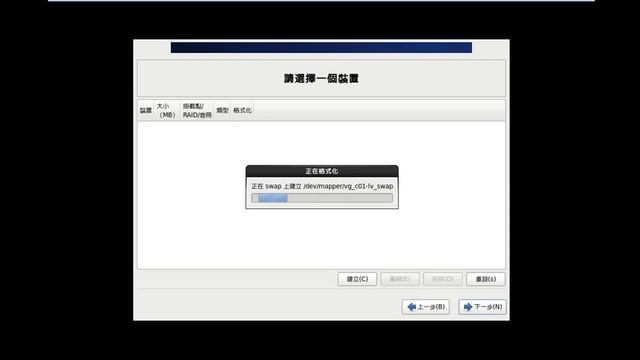Click the 裝置 column header

coord(146,111)
